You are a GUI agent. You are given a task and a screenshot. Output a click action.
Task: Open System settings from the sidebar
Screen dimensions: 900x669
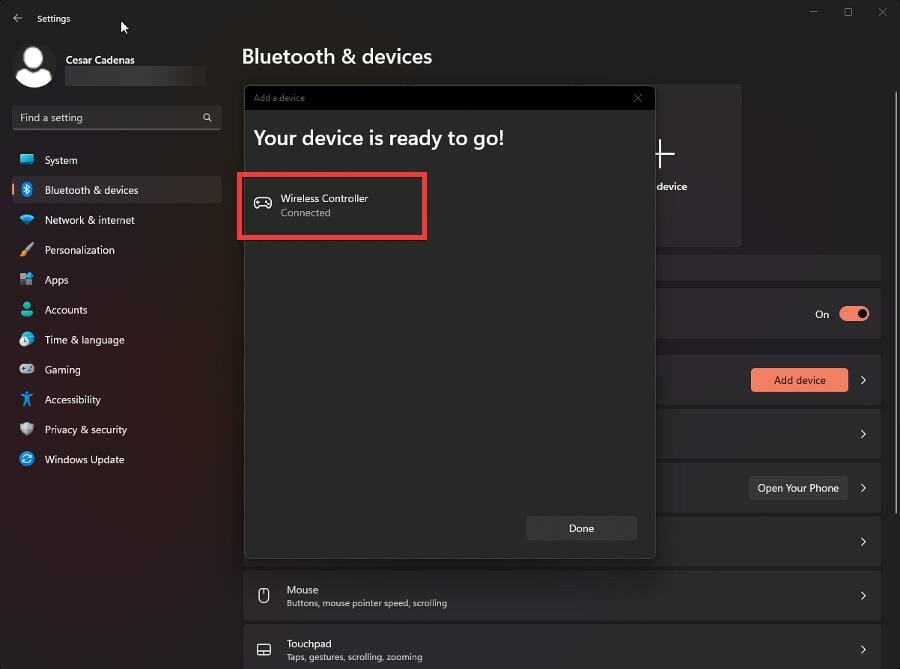60,160
